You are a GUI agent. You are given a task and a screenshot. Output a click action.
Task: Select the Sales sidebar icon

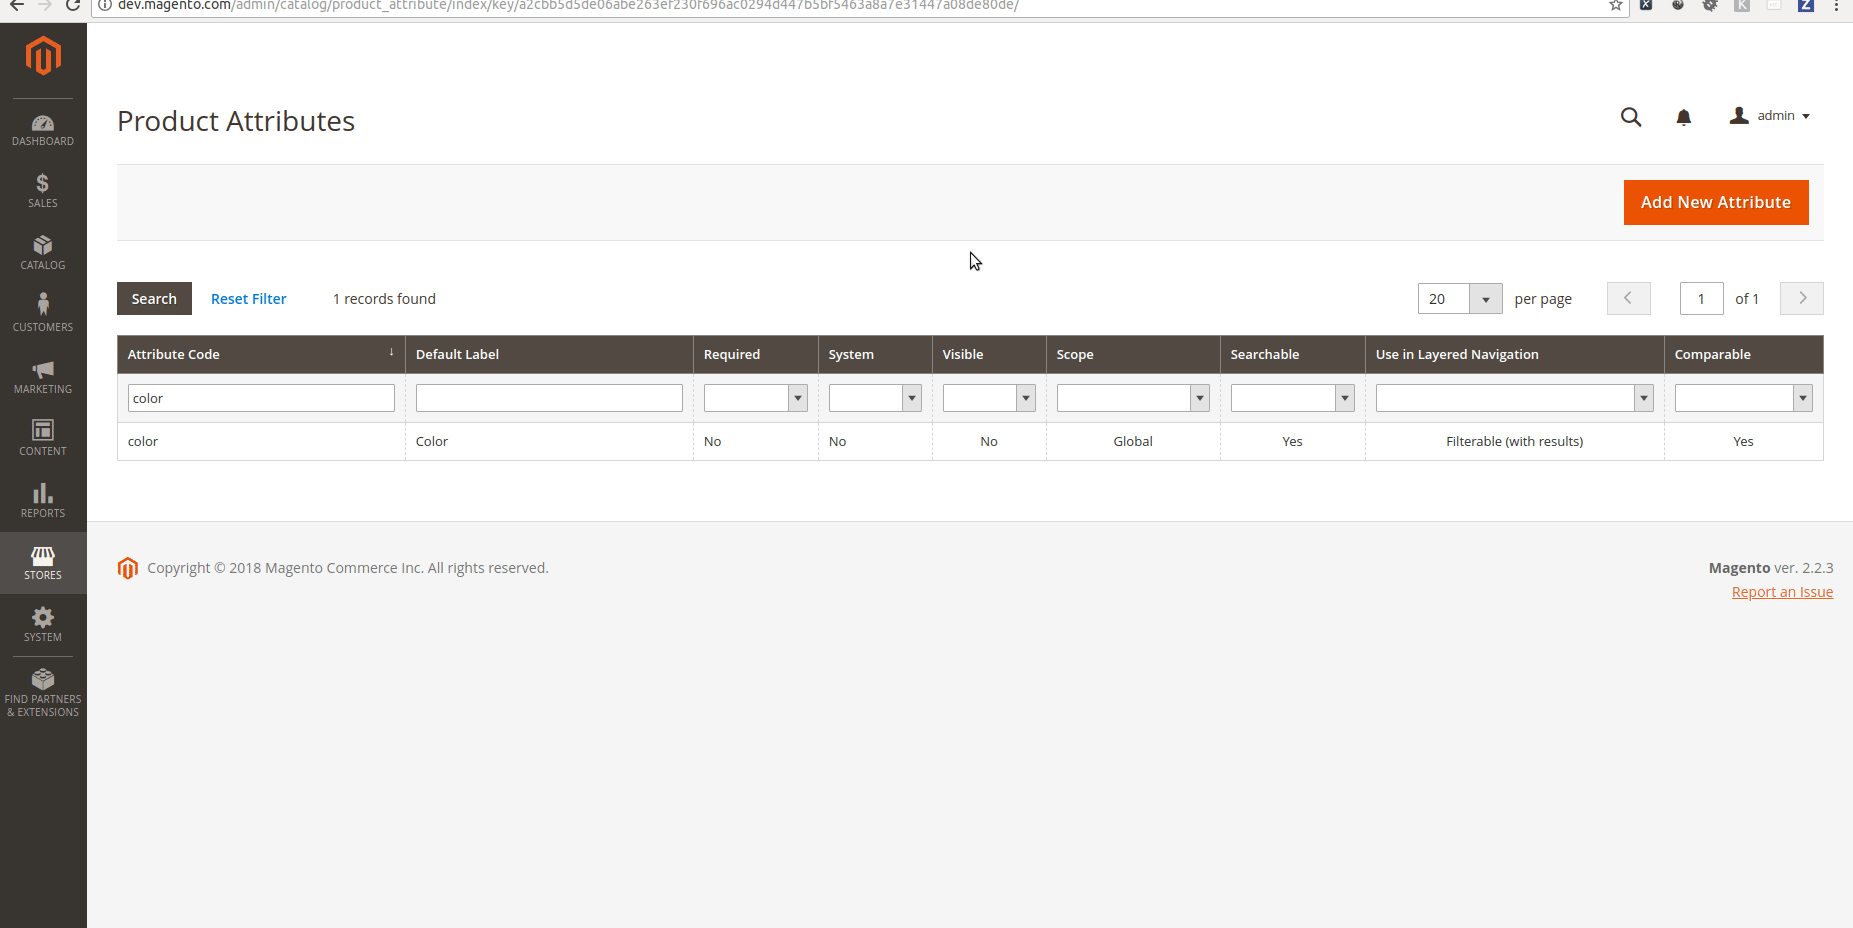pyautogui.click(x=42, y=190)
